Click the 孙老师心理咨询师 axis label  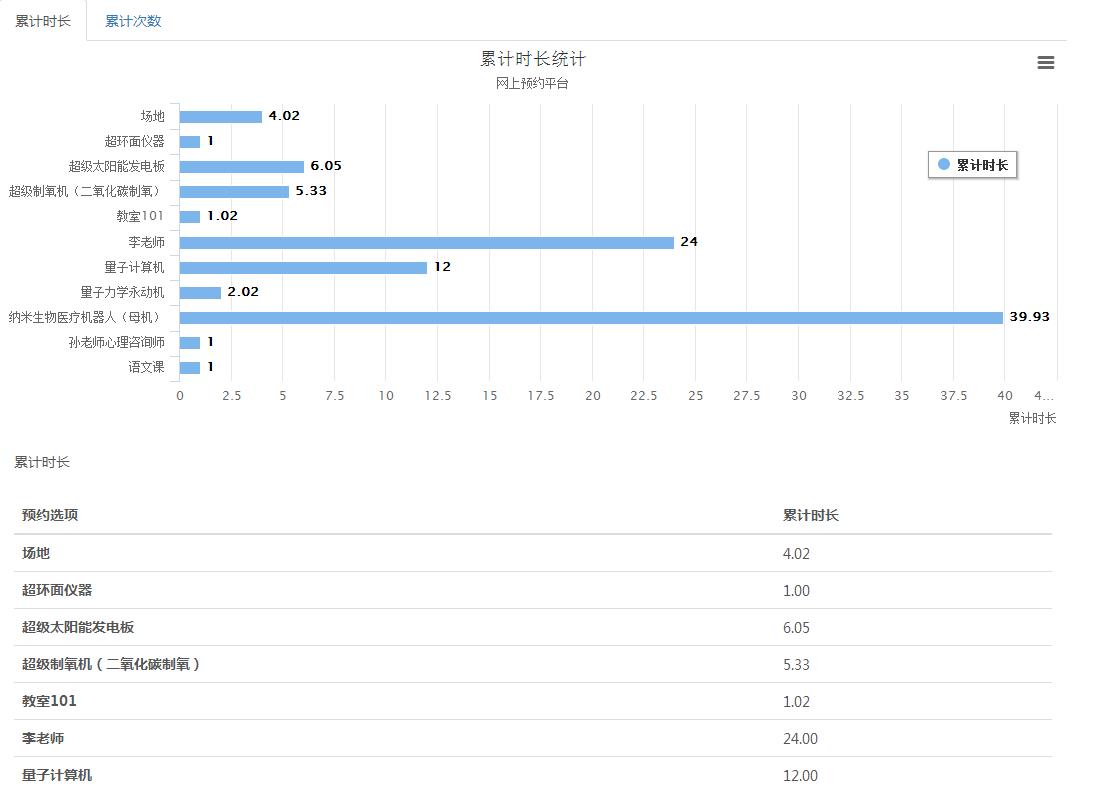(x=117, y=343)
